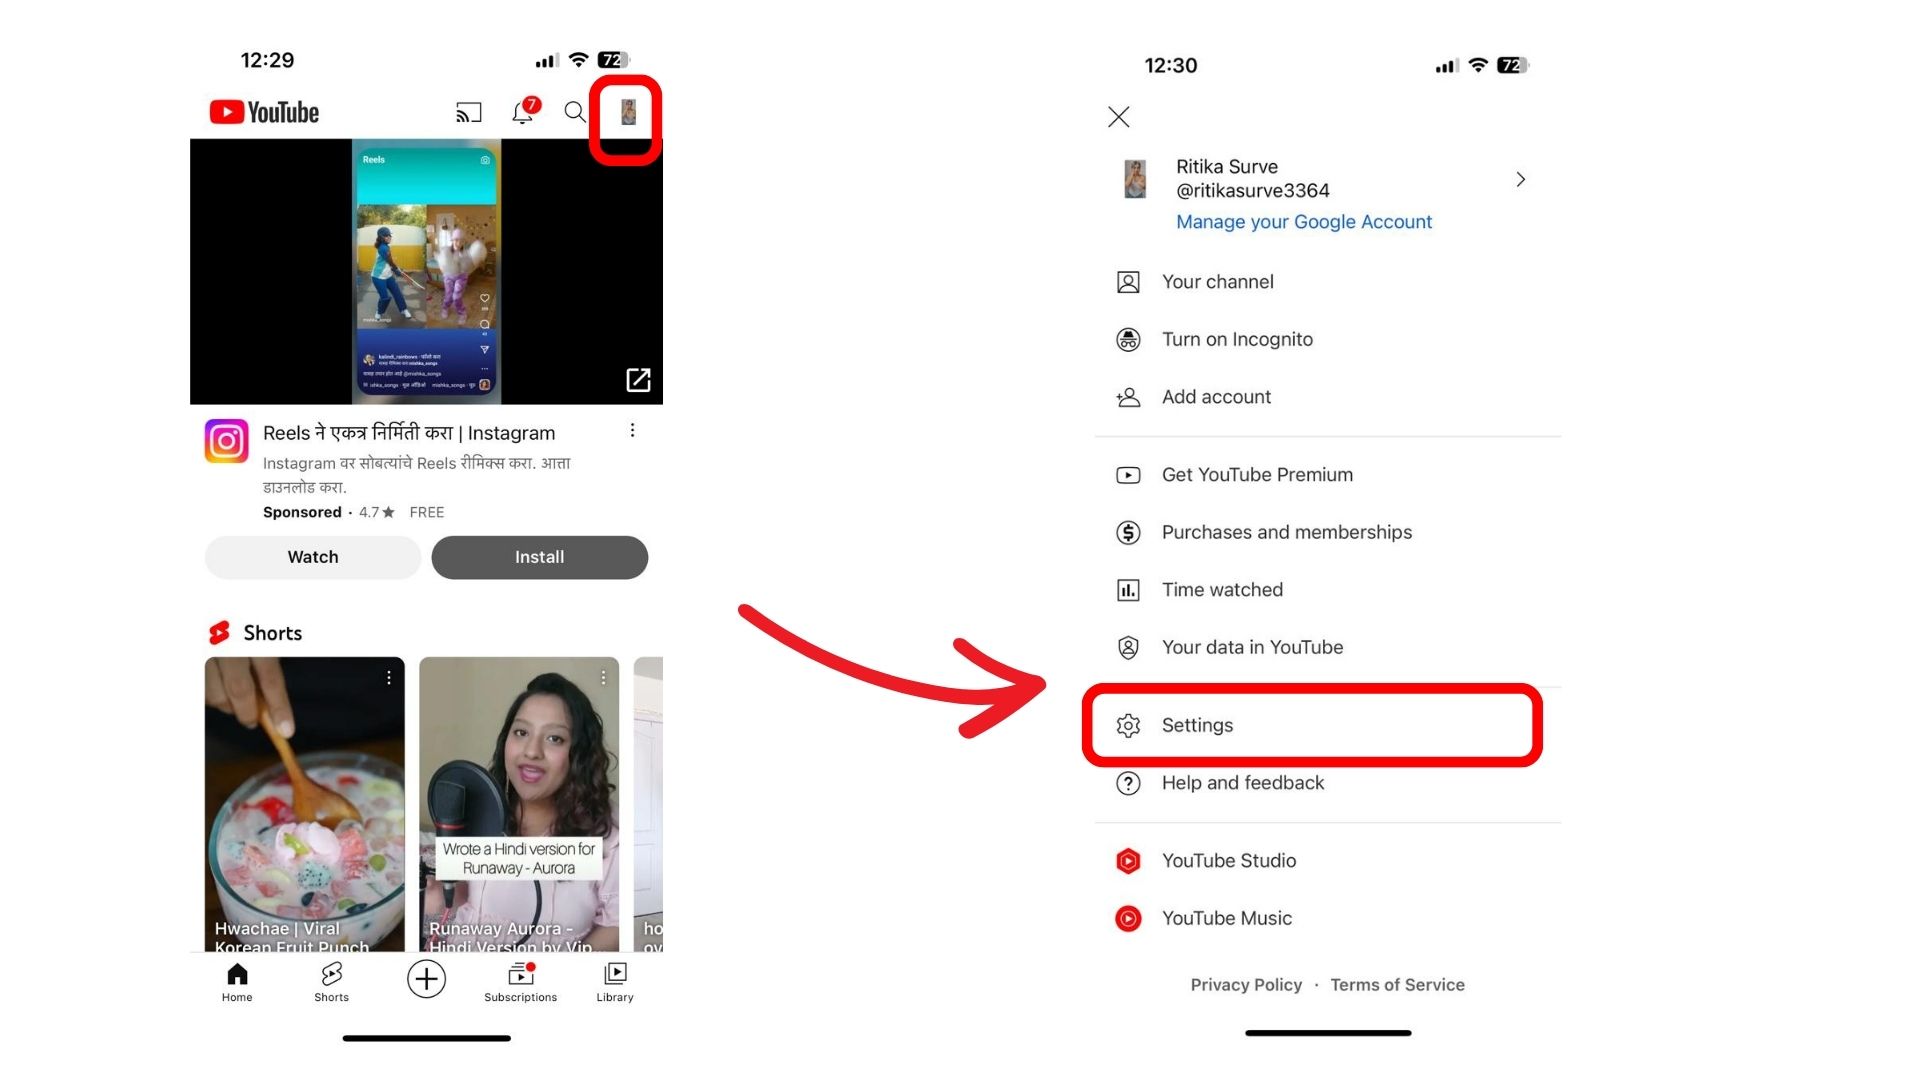Turn on Incognito mode
This screenshot has height=1080, width=1920.
1237,339
